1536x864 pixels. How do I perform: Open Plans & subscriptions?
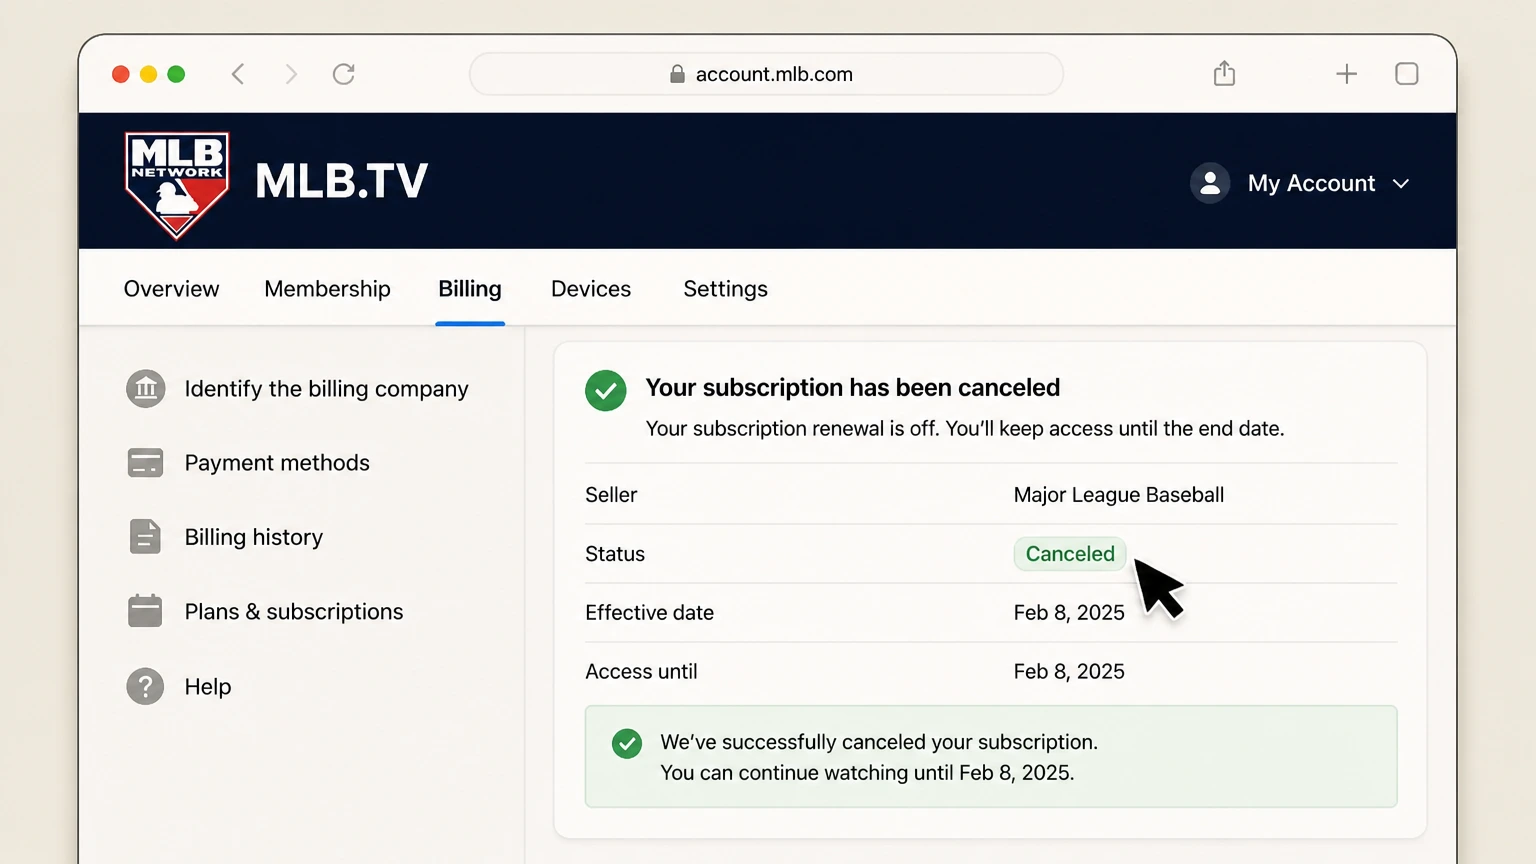pos(294,612)
